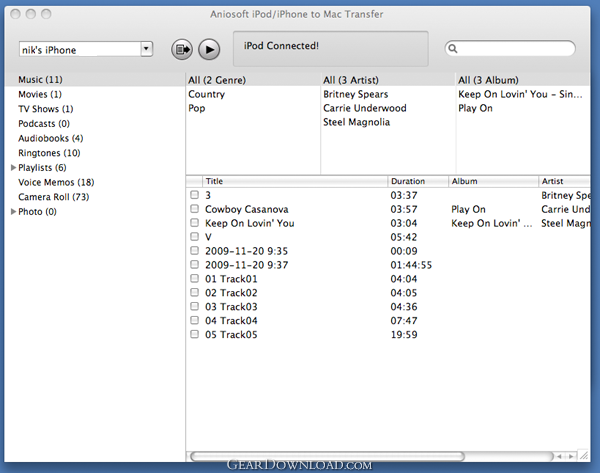Open Podcasts (0) category
This screenshot has height=473, width=600.
44,124
